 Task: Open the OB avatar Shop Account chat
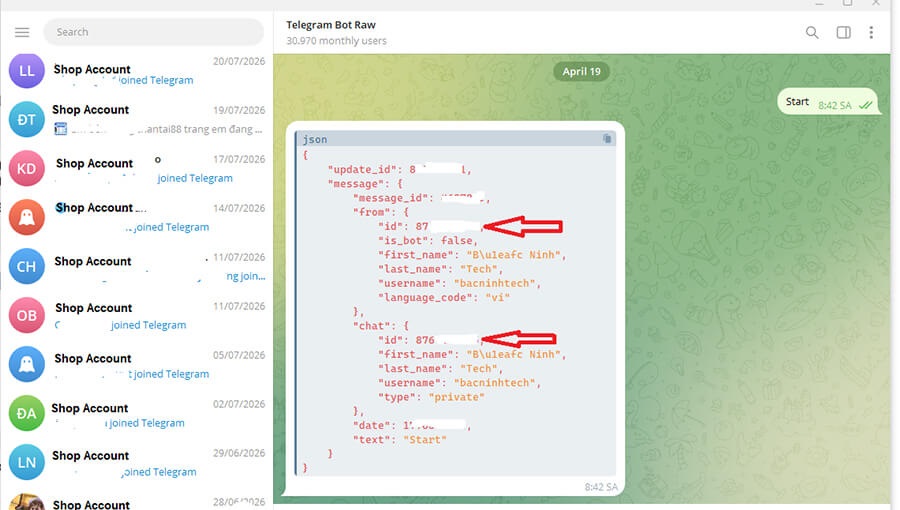point(137,316)
